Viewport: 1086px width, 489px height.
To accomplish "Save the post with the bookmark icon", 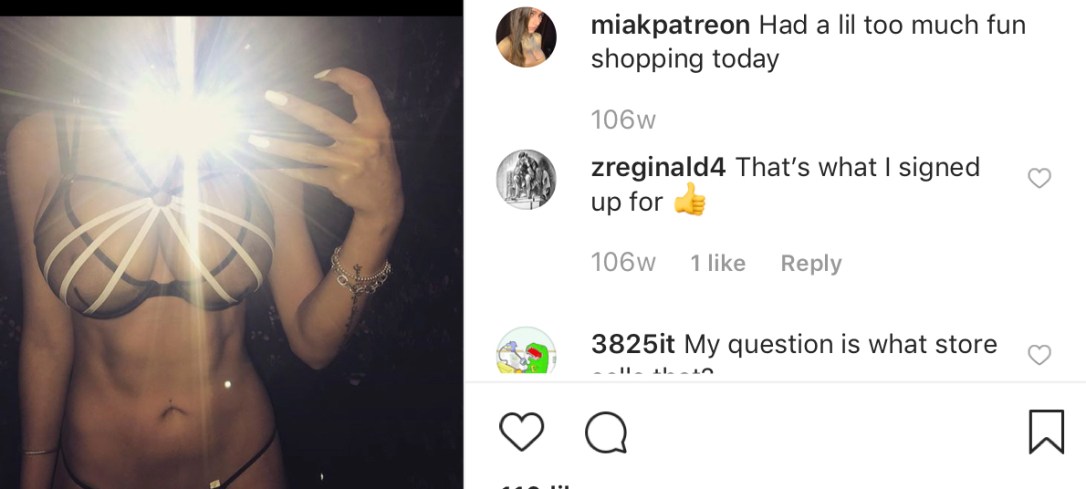I will point(1046,432).
